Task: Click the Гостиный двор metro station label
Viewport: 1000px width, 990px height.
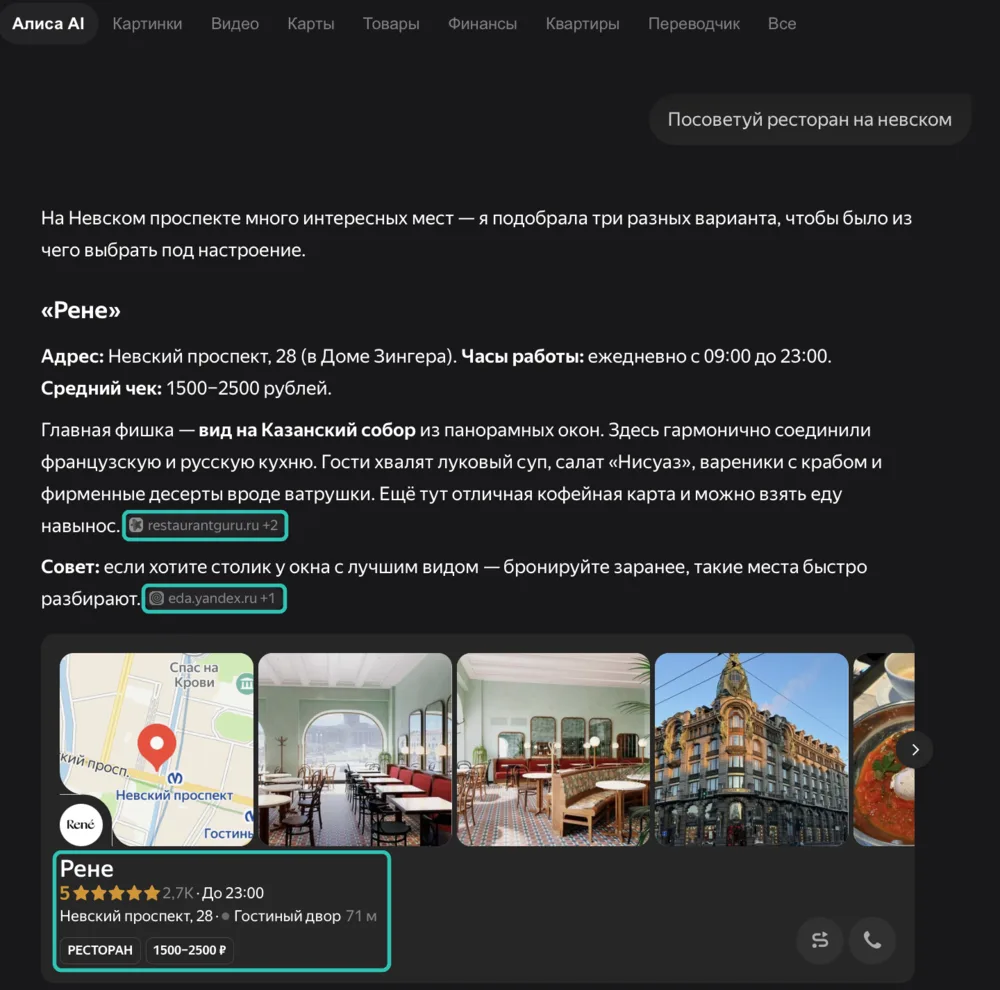Action: 287,916
